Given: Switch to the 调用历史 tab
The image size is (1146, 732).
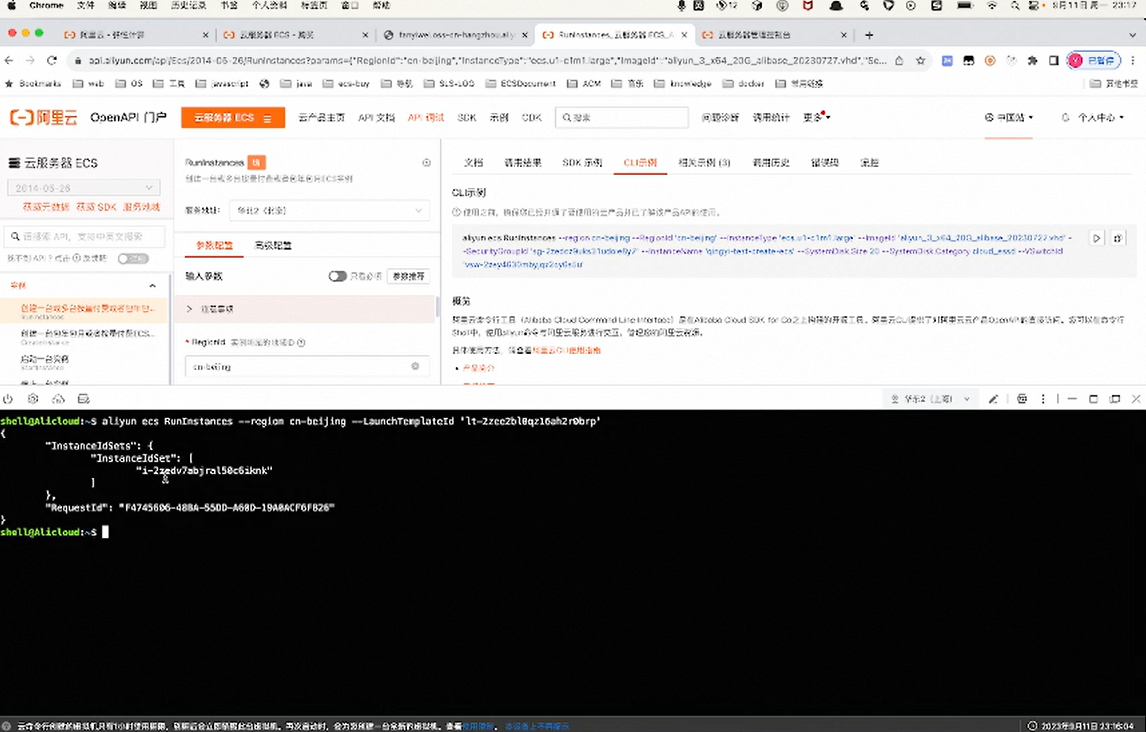Looking at the screenshot, I should pyautogui.click(x=770, y=162).
